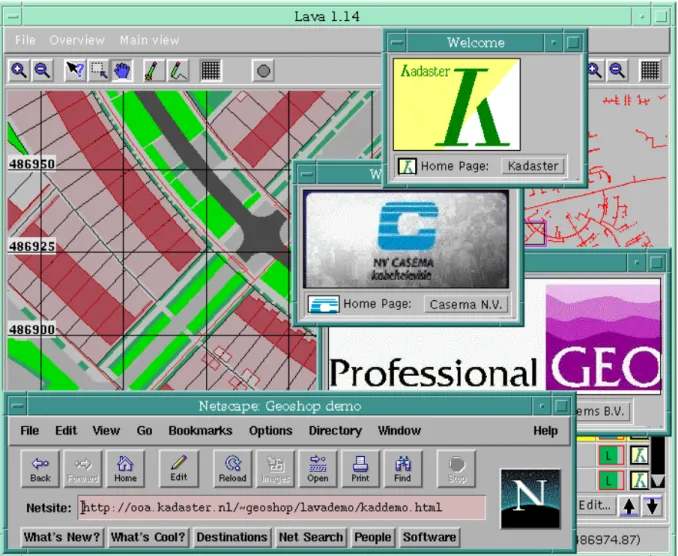The width and height of the screenshot is (678, 556).
Task: Toggle the upper green L layer button
Action: tap(611, 455)
